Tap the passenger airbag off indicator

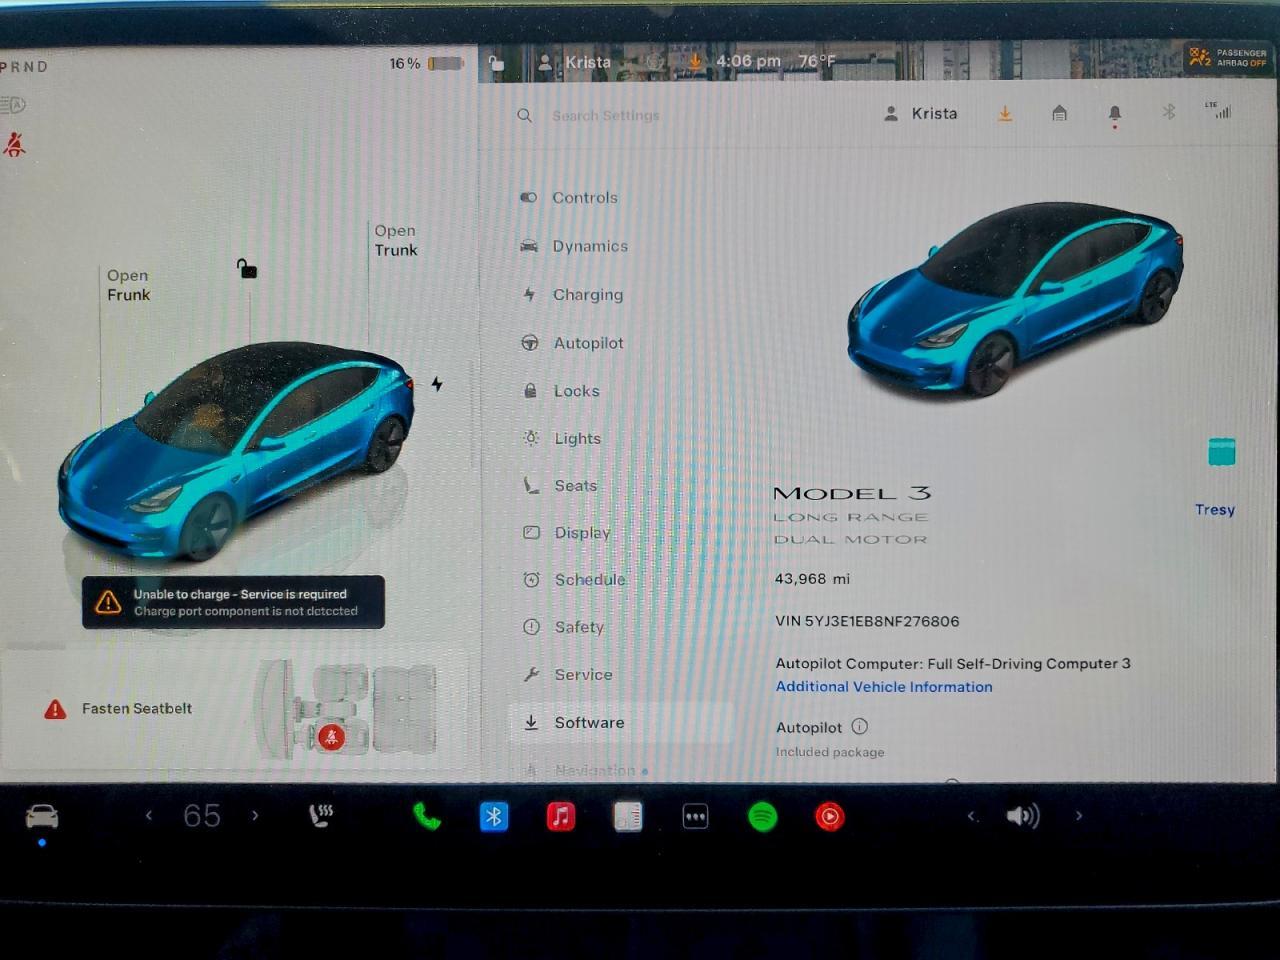click(1227, 58)
